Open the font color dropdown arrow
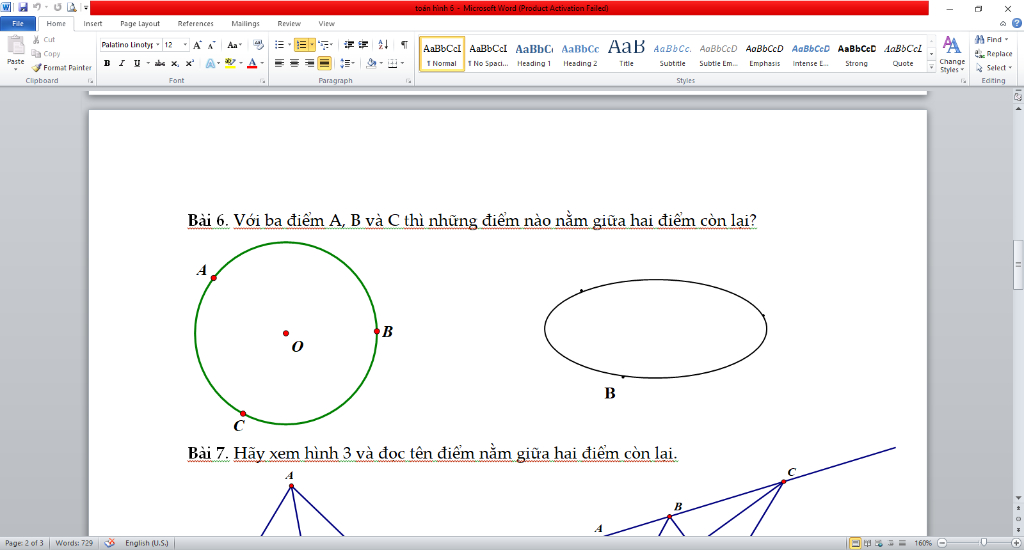This screenshot has height=550, width=1024. 262,63
